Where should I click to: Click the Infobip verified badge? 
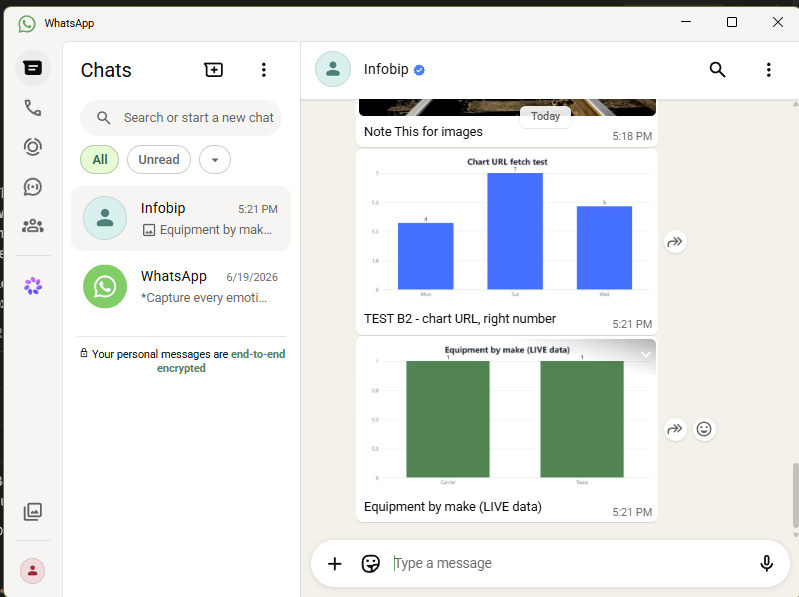pos(419,70)
